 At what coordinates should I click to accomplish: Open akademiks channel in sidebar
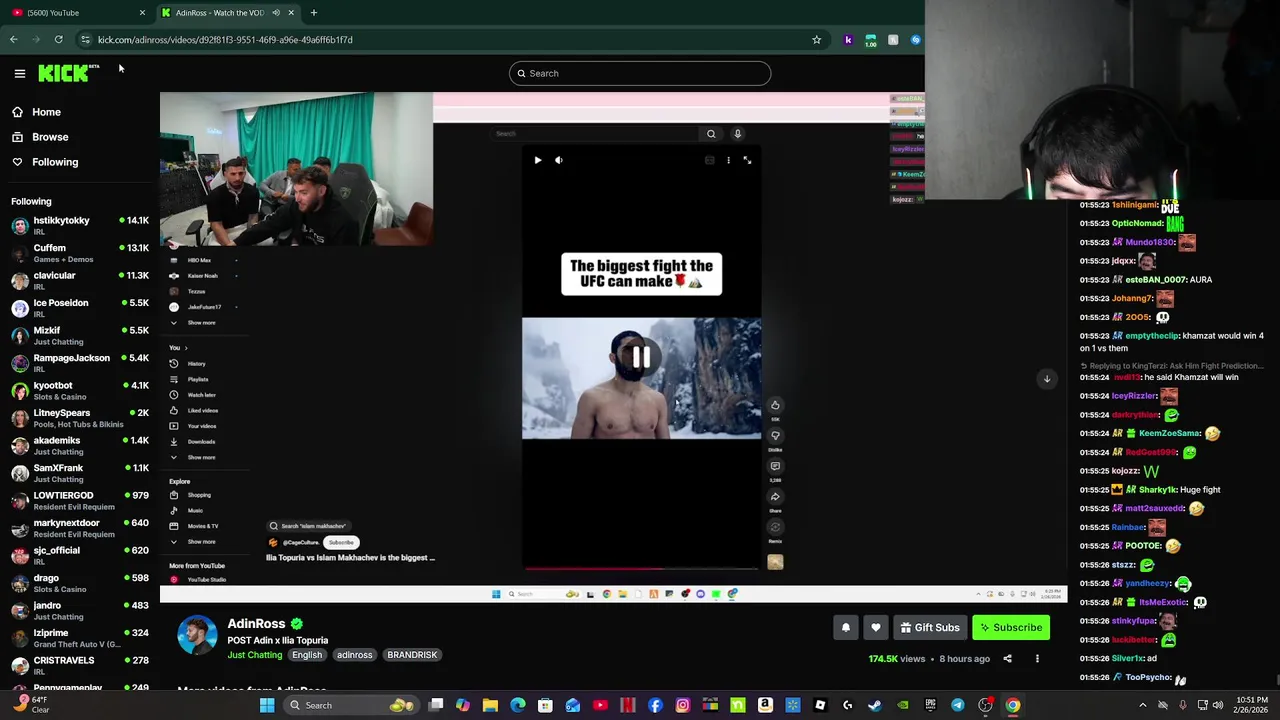click(x=80, y=446)
